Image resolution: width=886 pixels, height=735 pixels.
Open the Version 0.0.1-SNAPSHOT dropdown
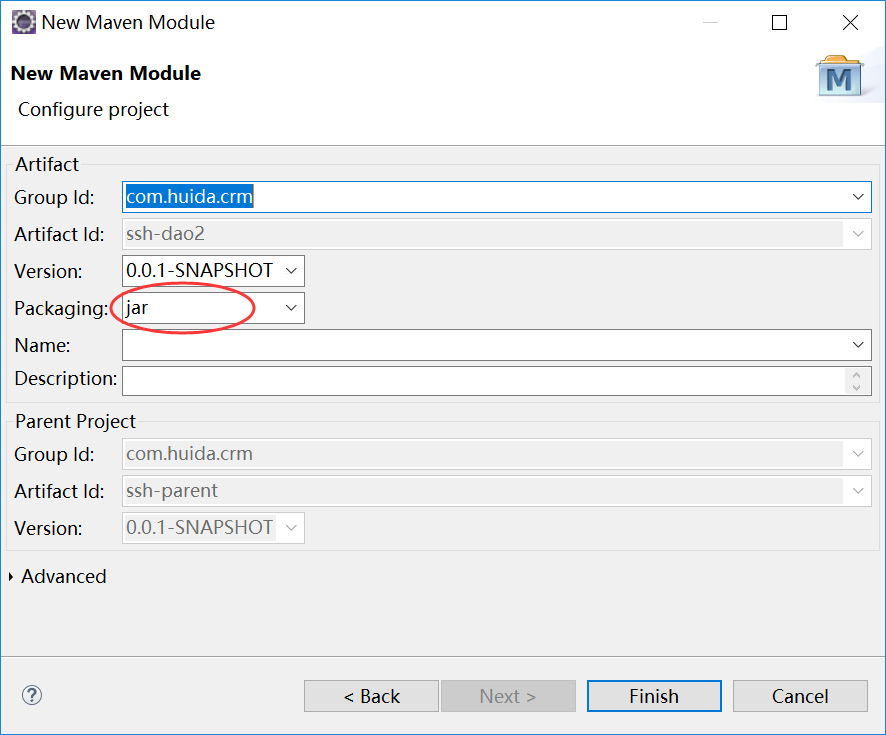[291, 270]
